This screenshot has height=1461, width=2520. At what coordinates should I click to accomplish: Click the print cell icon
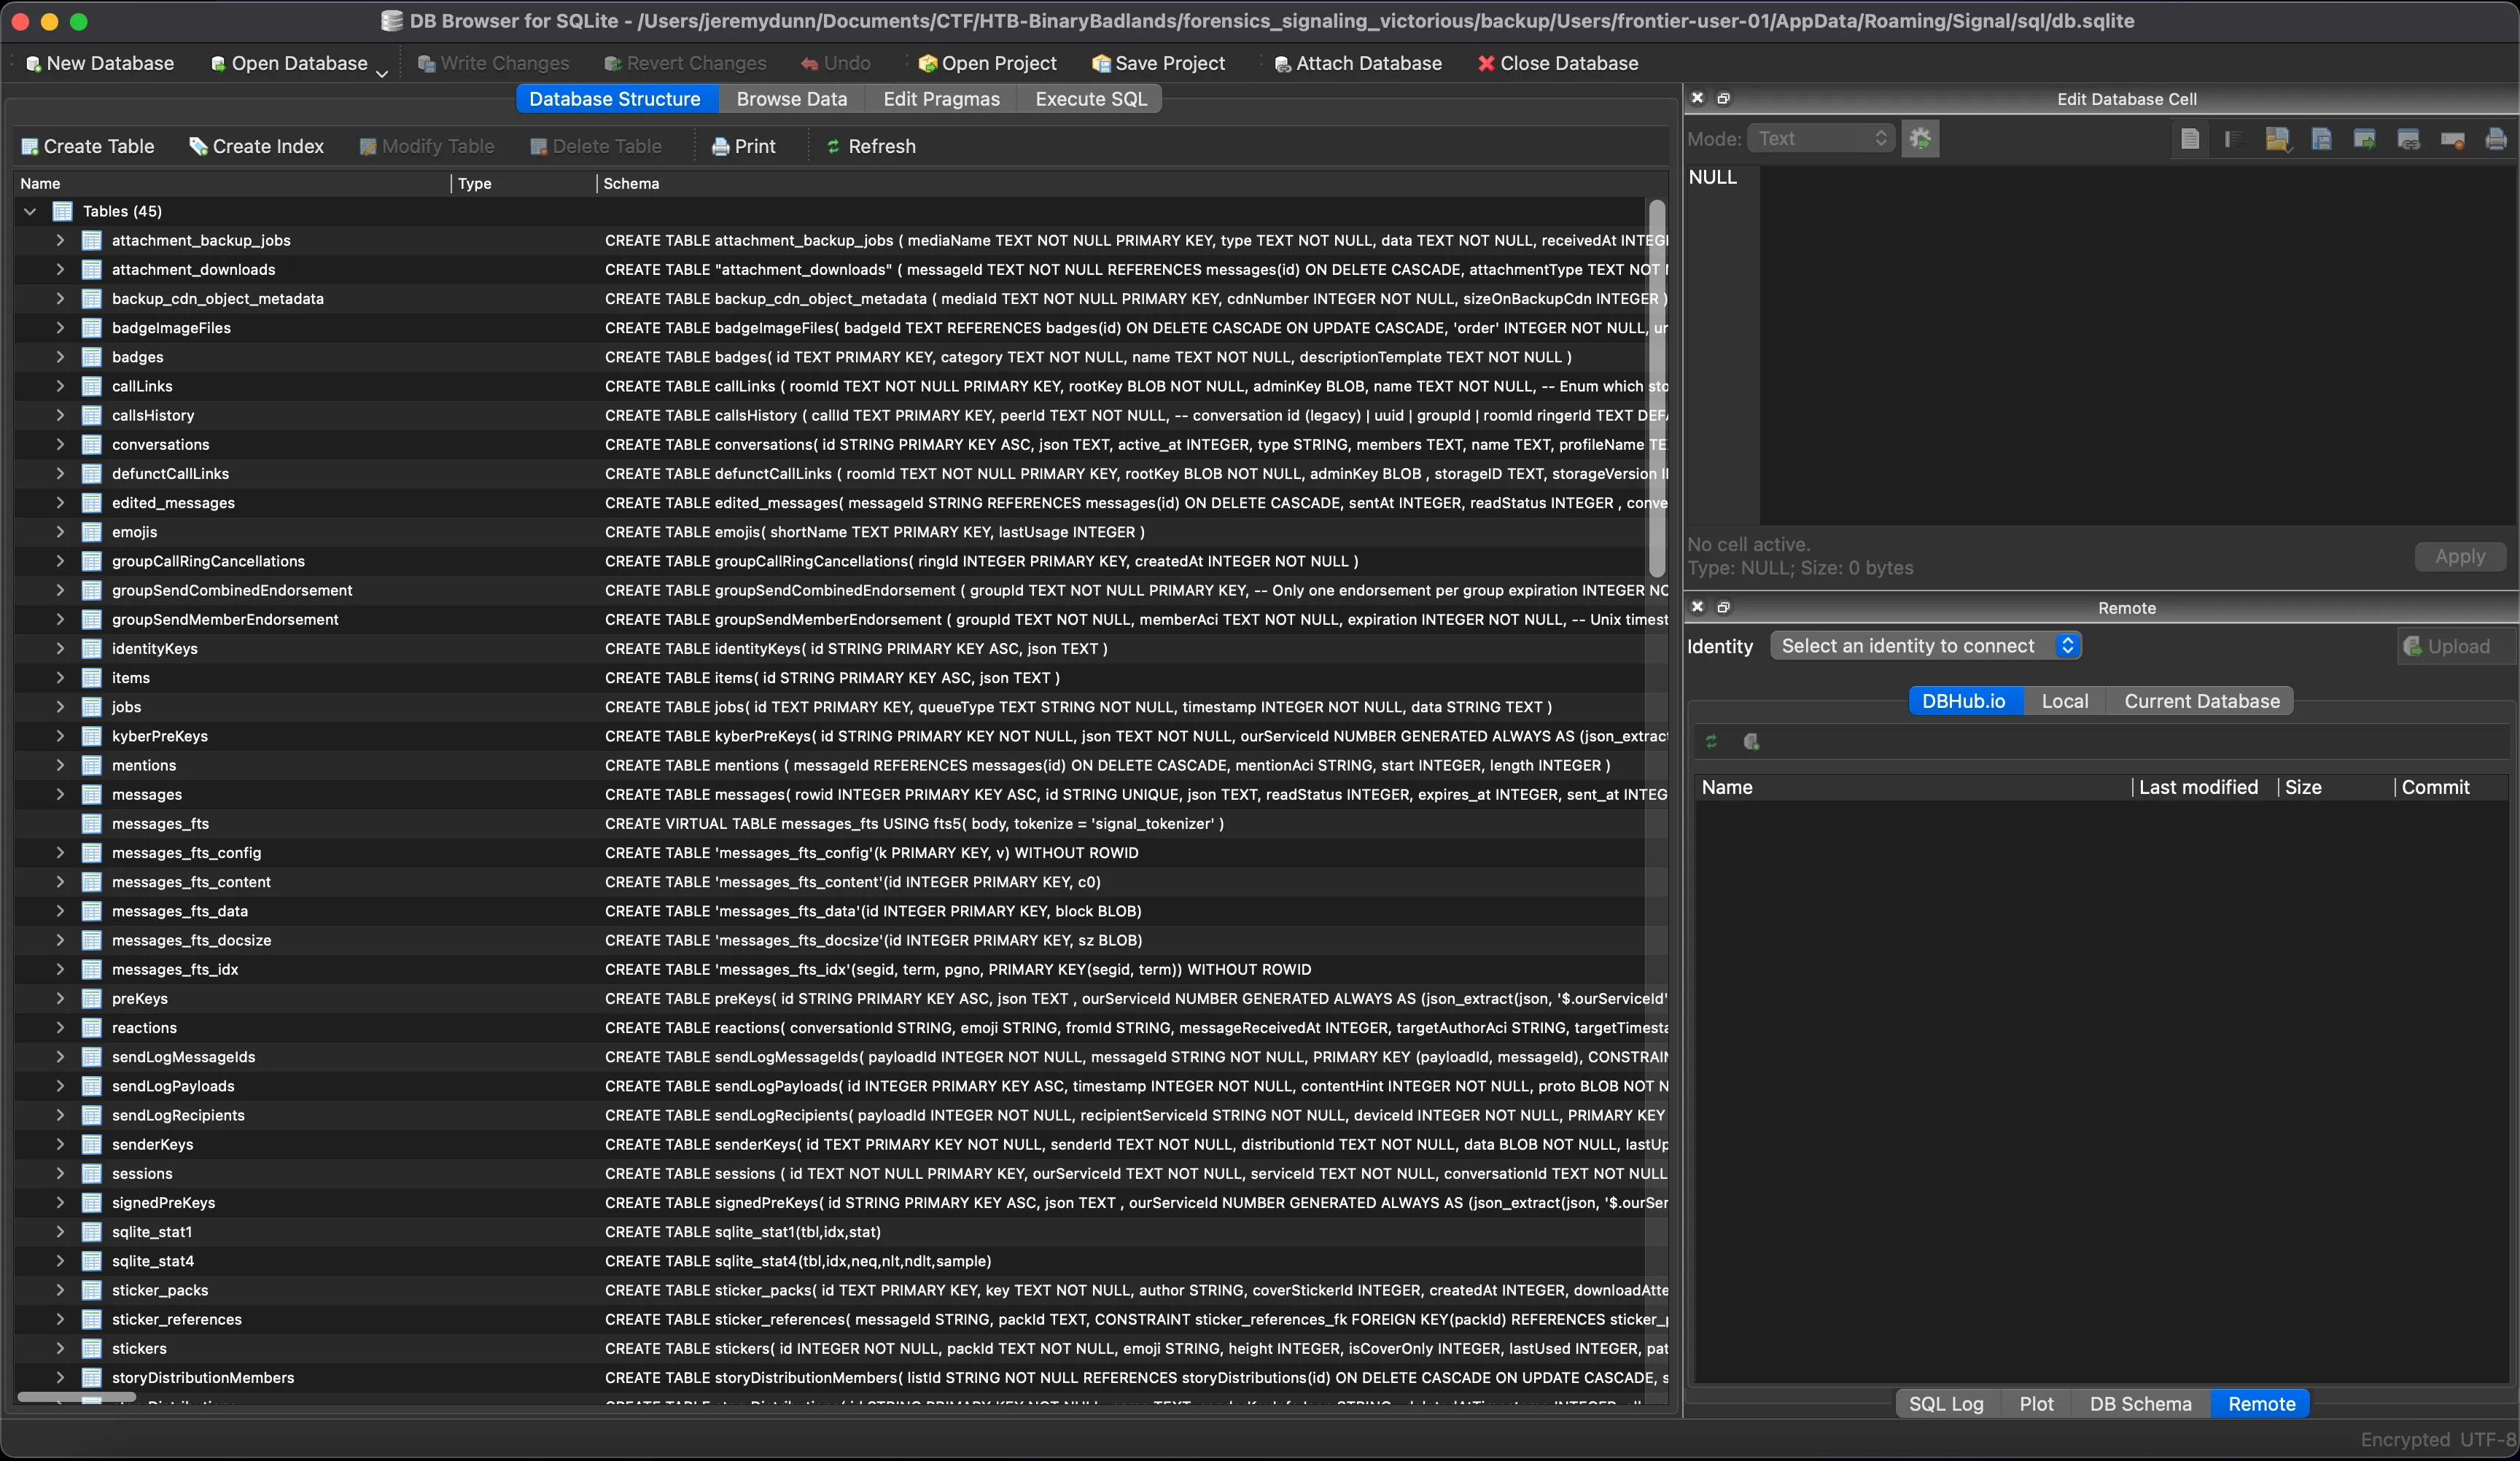(2496, 139)
